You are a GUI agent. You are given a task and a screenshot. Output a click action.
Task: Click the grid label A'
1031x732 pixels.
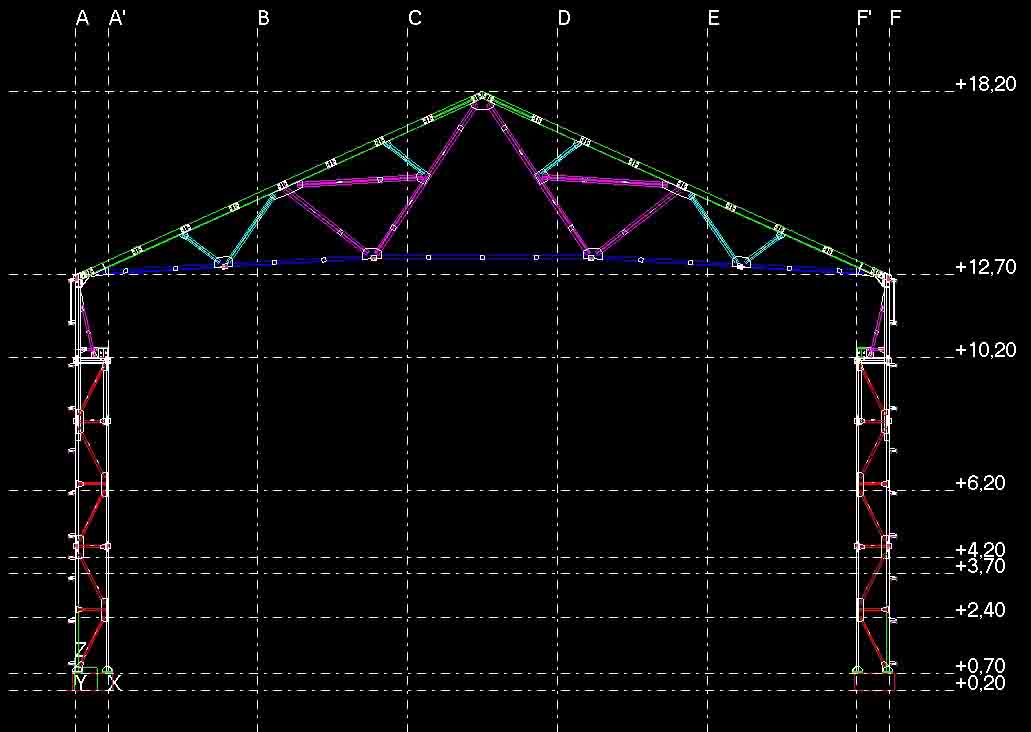[x=117, y=18]
